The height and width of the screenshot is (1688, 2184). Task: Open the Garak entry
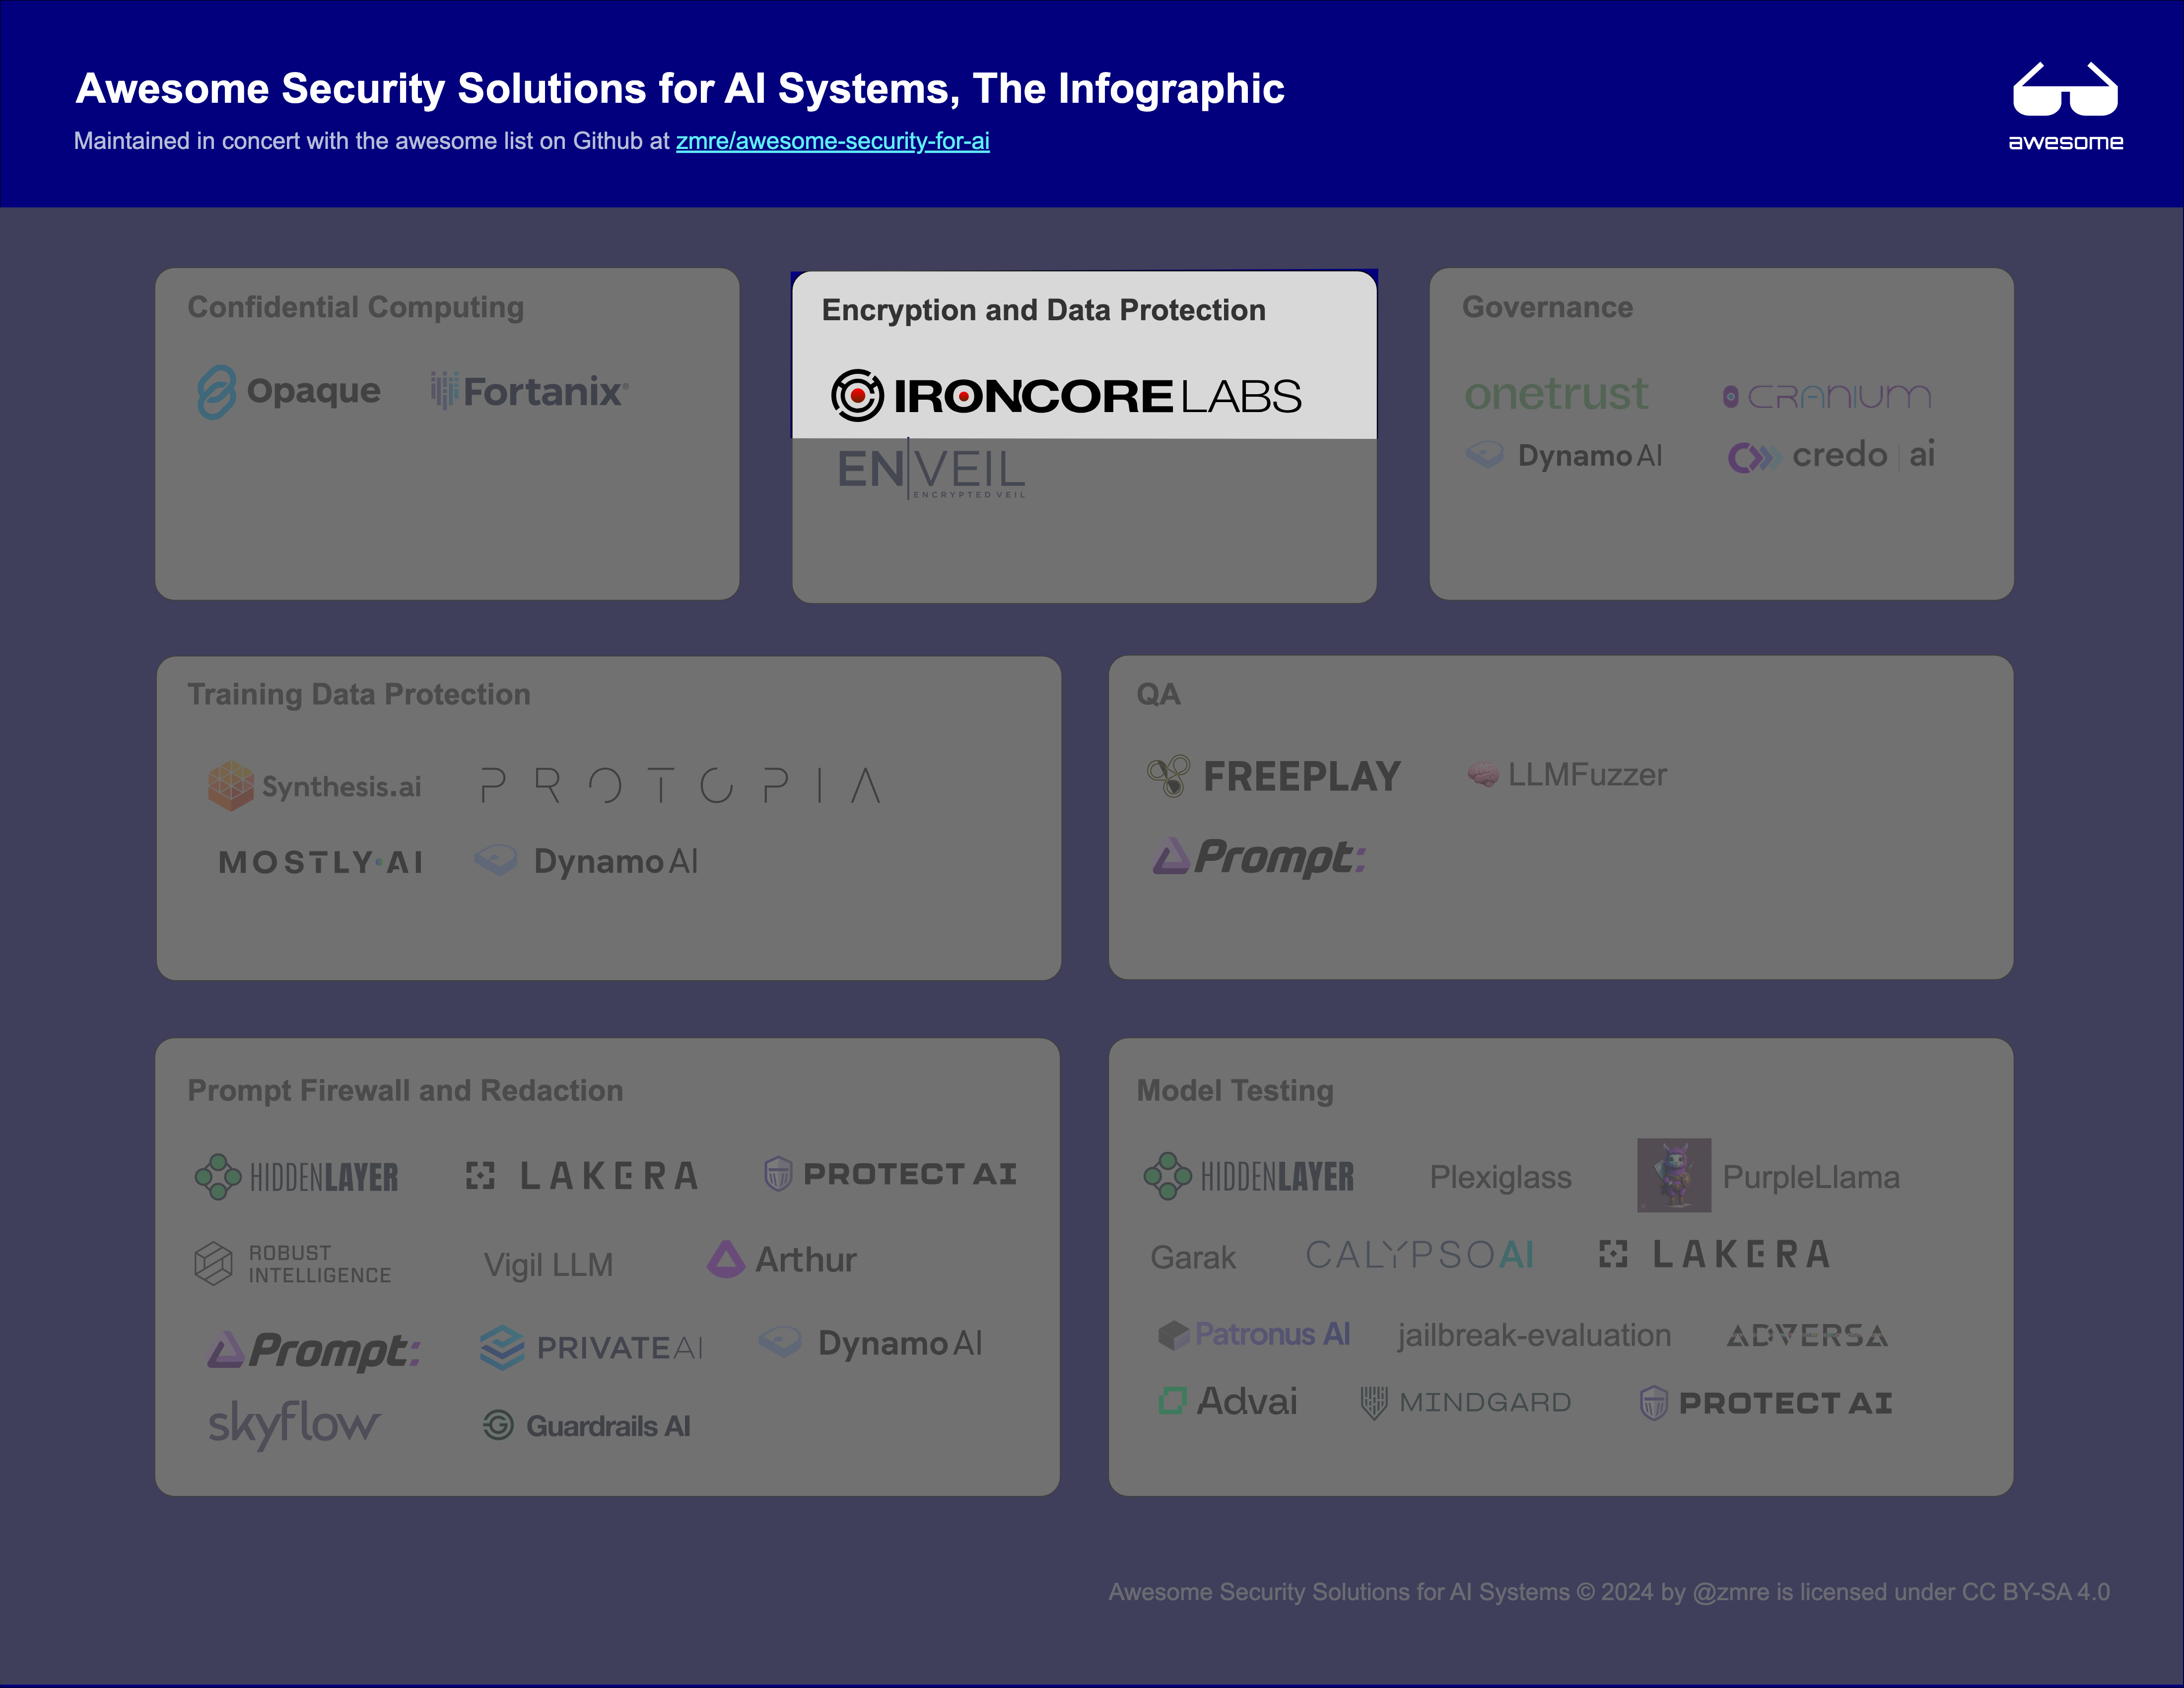click(1193, 1257)
